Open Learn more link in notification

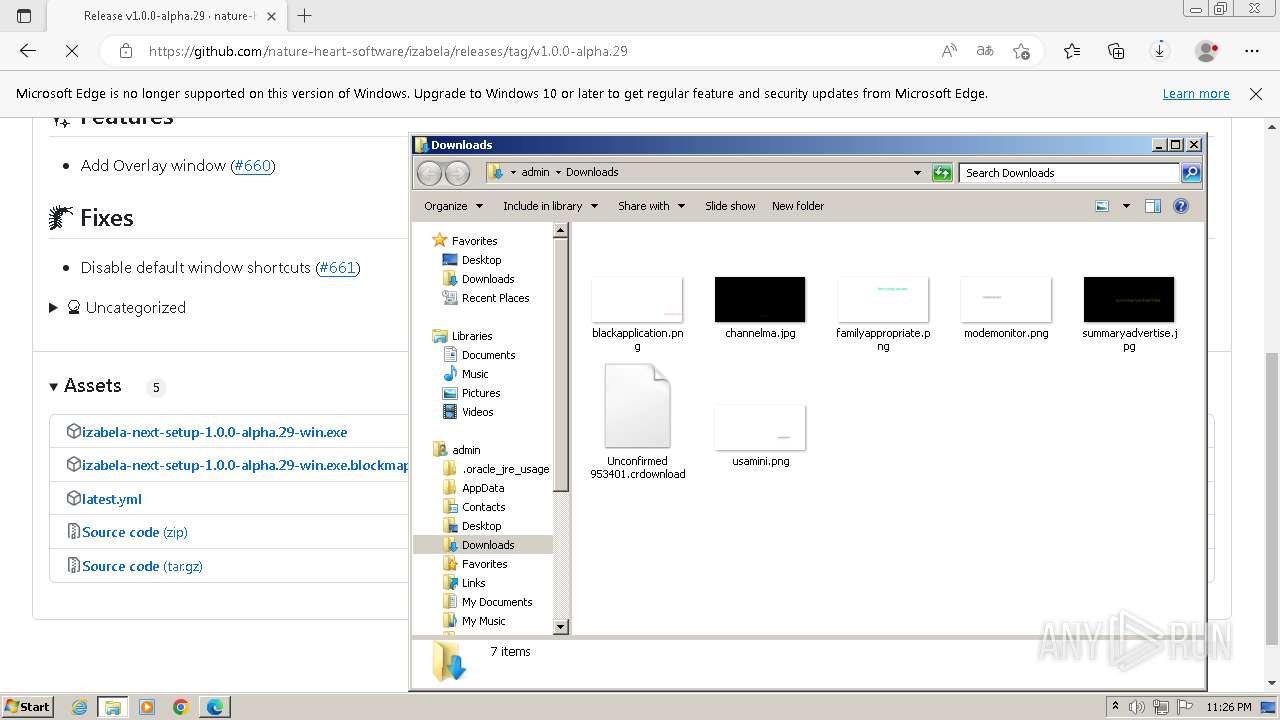[x=1196, y=93]
